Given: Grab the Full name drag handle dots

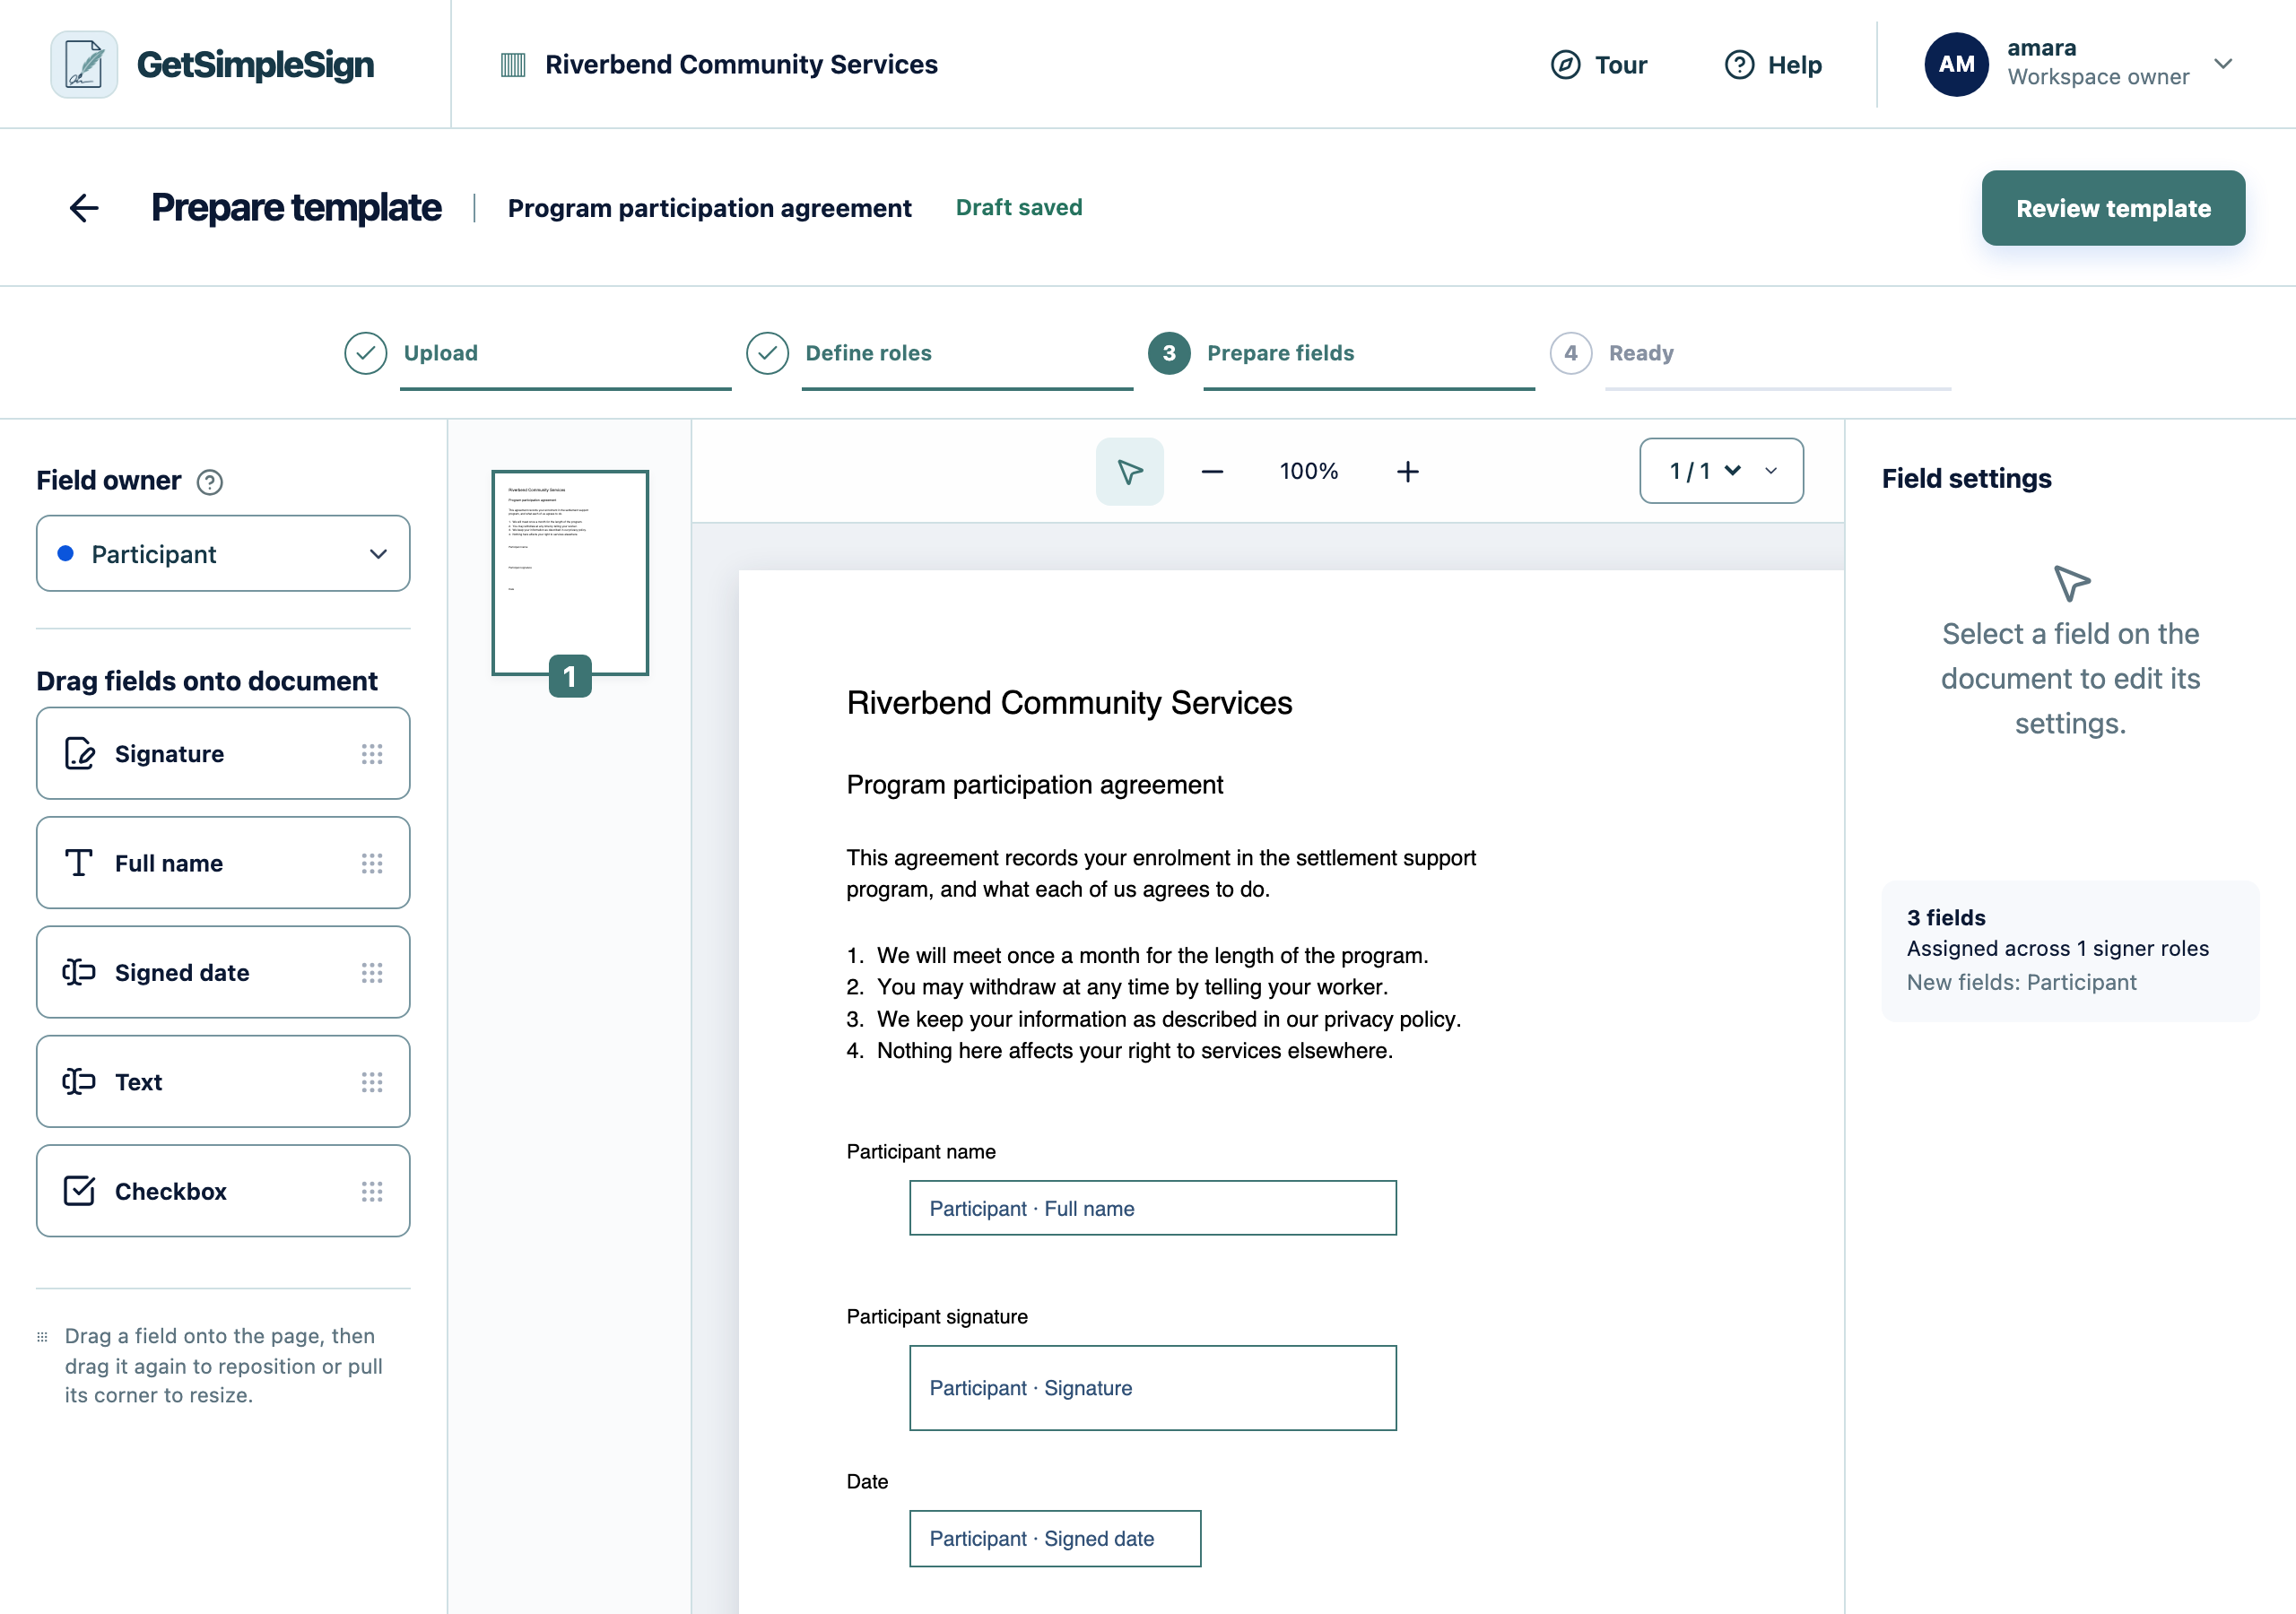Looking at the screenshot, I should pos(372,863).
